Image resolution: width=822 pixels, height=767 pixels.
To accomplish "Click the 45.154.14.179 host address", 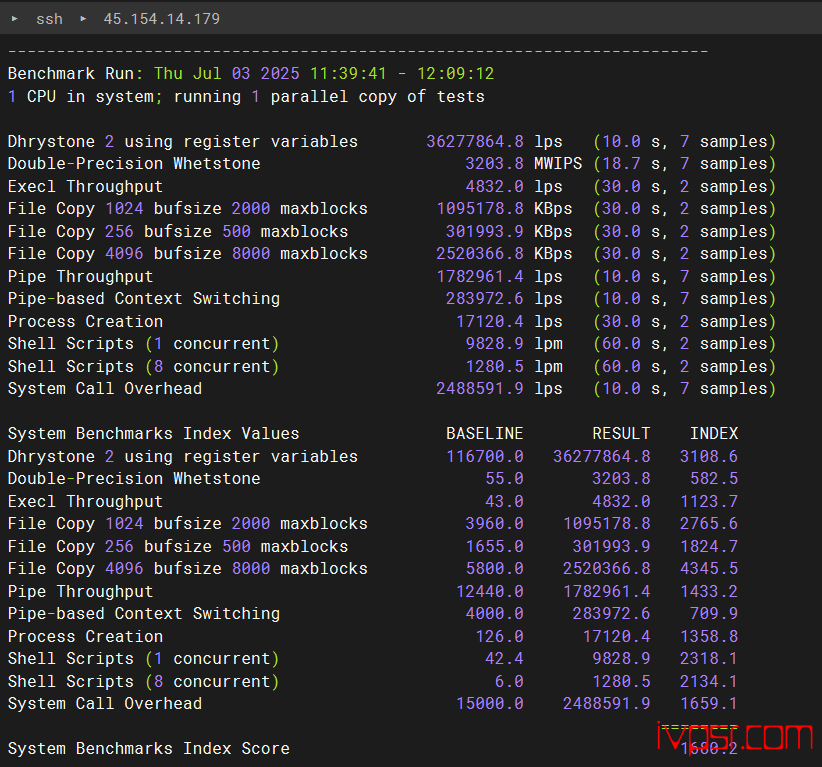I will click(161, 19).
